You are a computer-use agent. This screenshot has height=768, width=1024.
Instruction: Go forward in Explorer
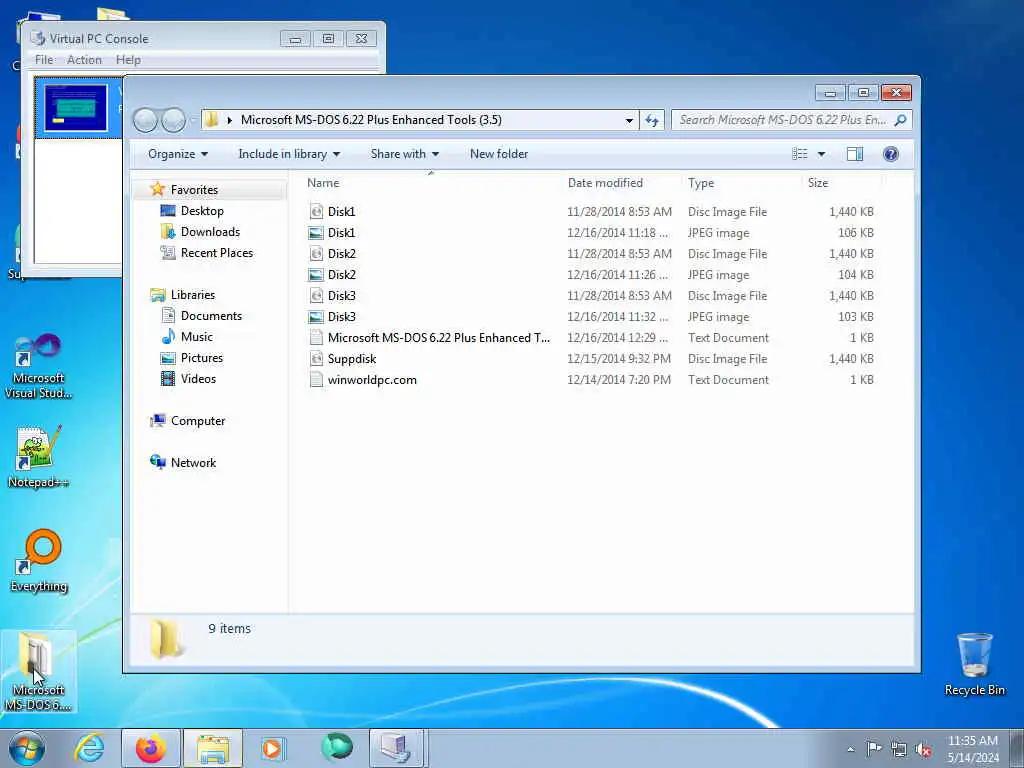click(x=173, y=120)
